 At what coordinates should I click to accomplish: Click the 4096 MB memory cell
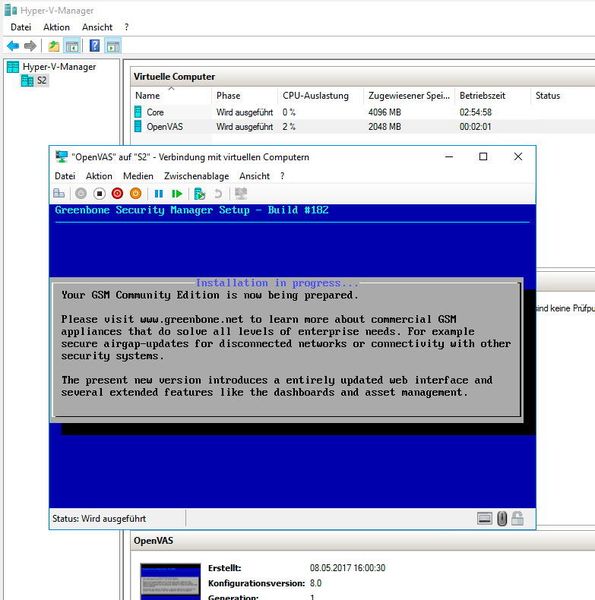(x=384, y=112)
